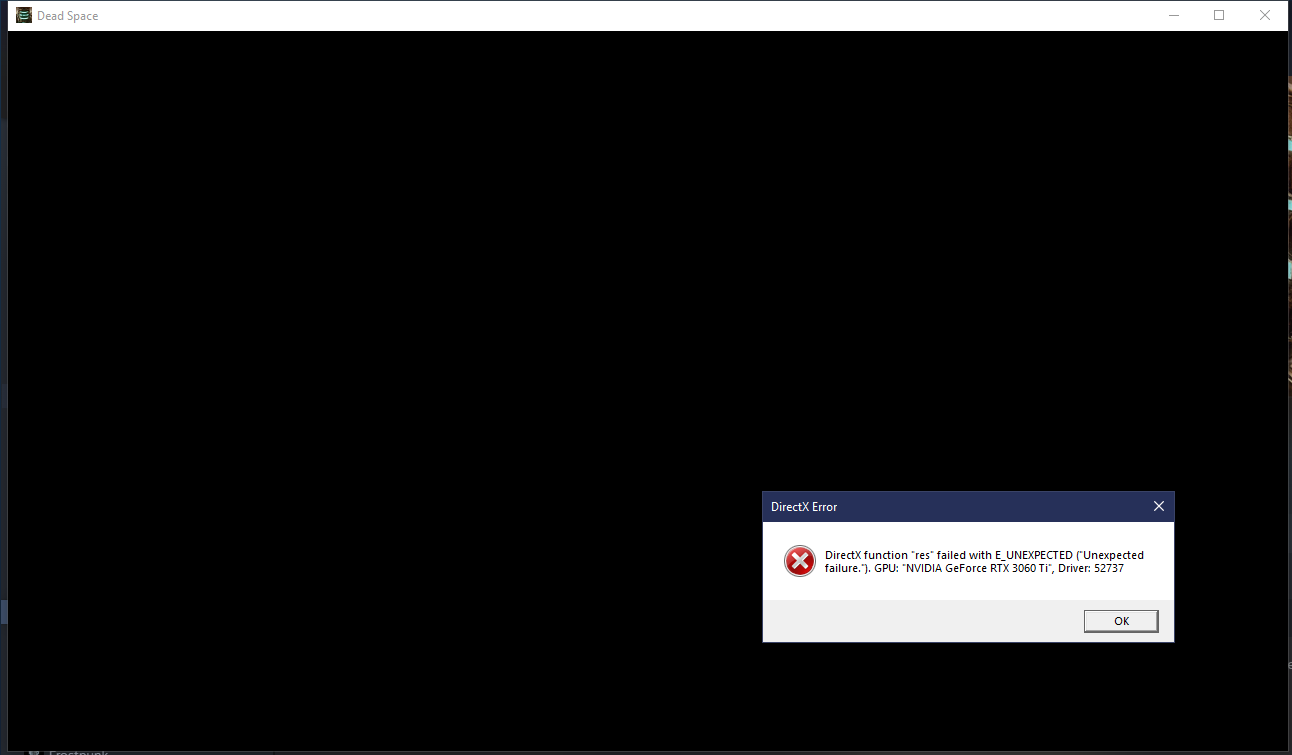
Task: Close the Dead Space game window
Action: tap(1265, 15)
